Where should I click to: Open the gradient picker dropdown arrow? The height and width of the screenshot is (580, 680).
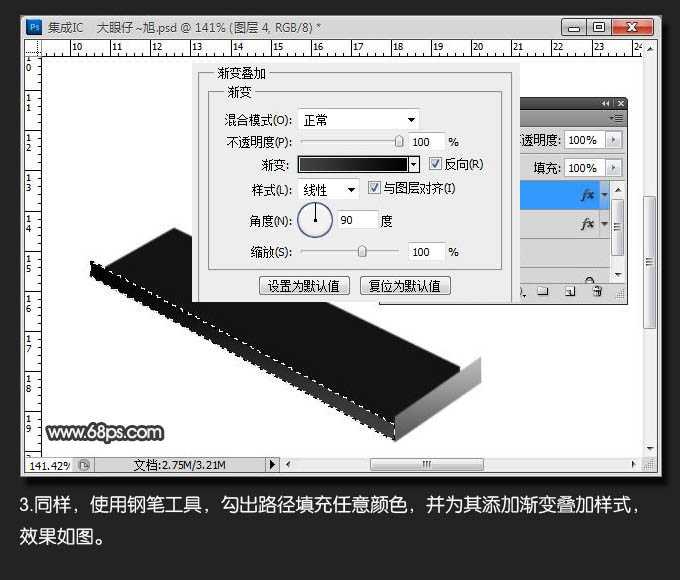pyautogui.click(x=414, y=164)
